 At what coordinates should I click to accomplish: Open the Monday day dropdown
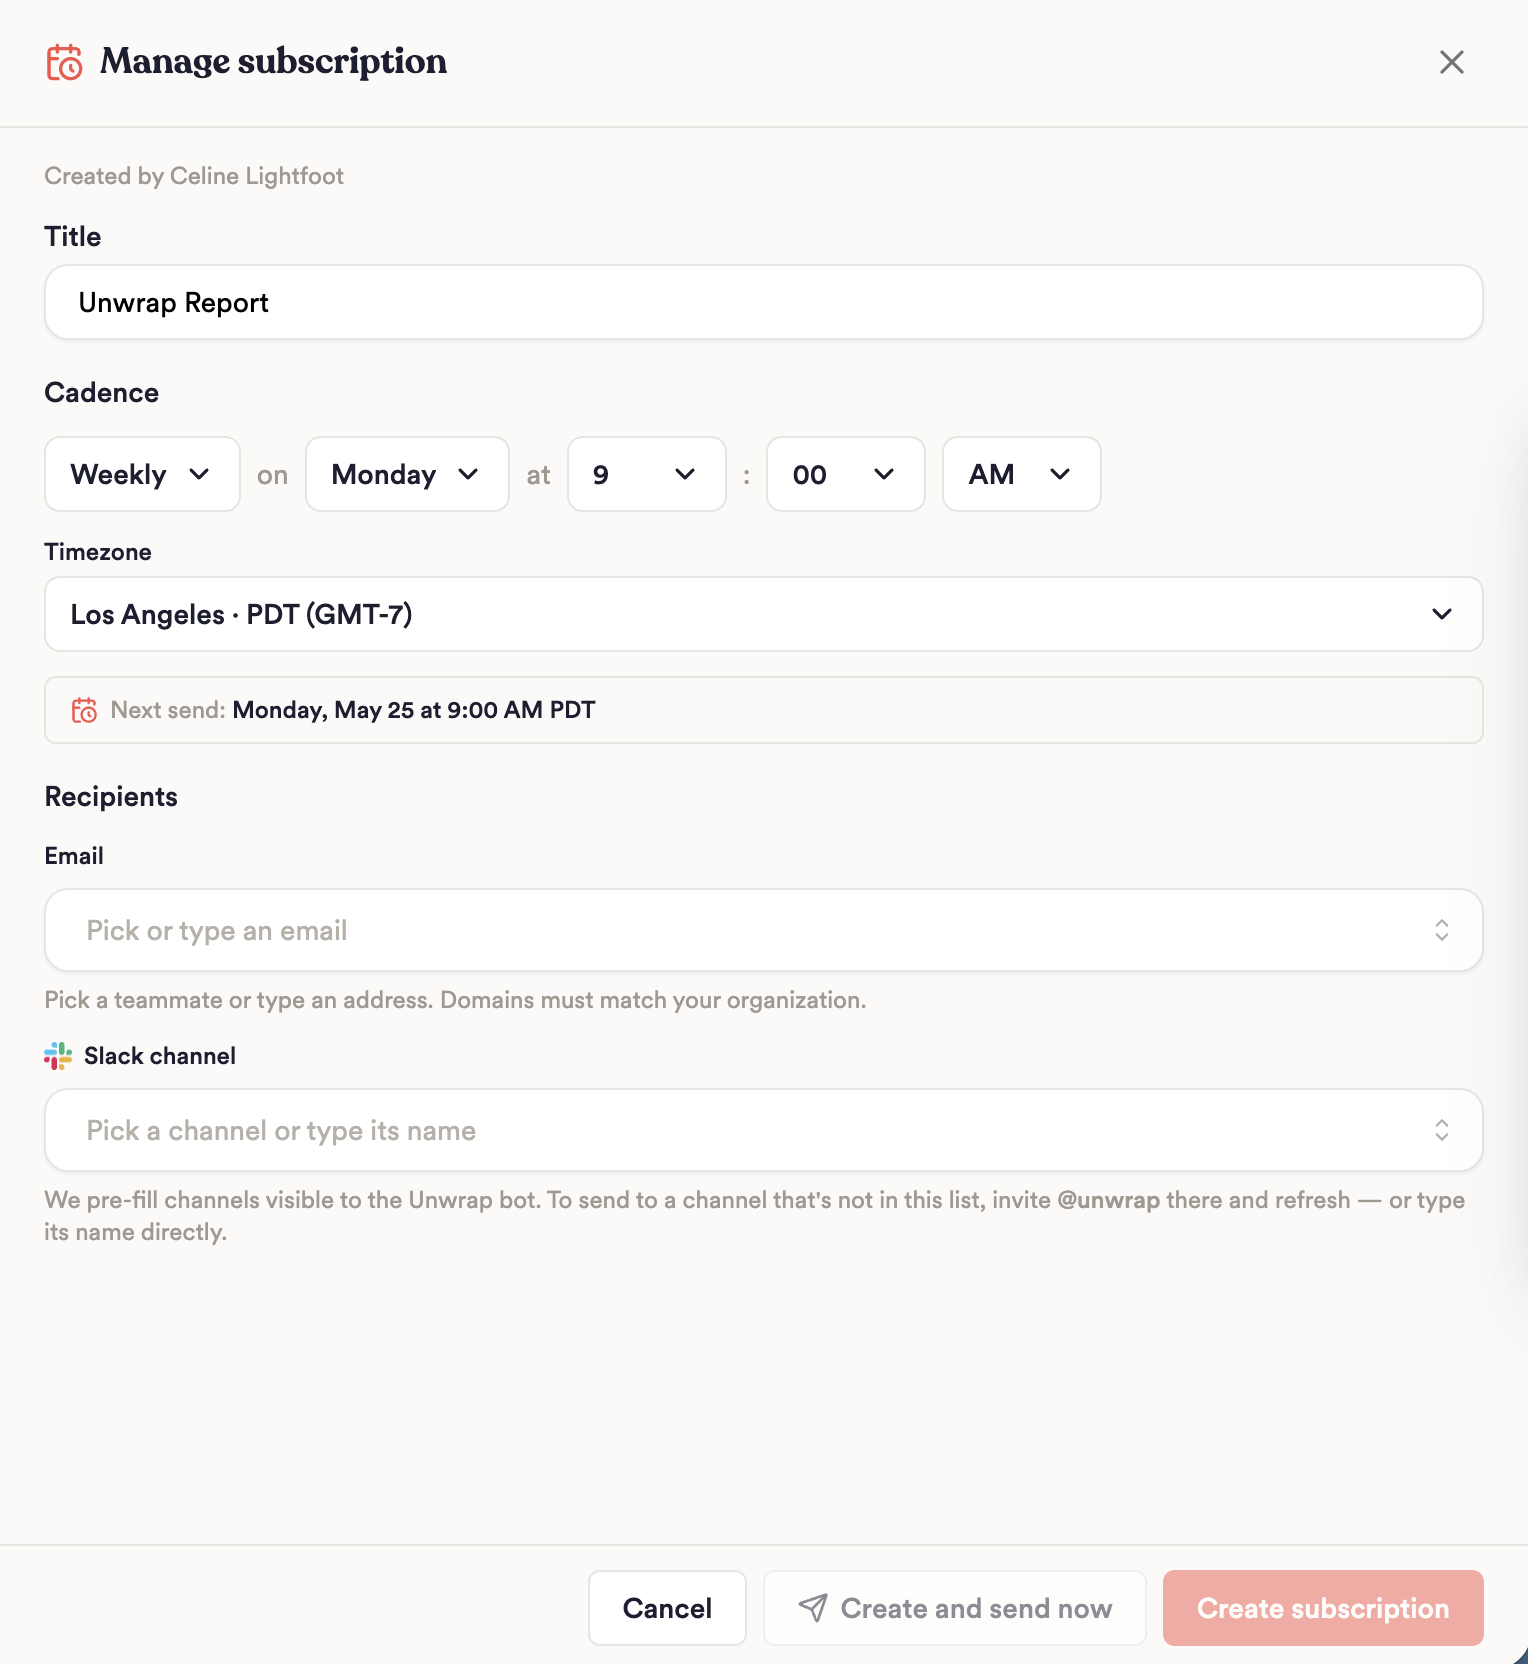pos(407,474)
